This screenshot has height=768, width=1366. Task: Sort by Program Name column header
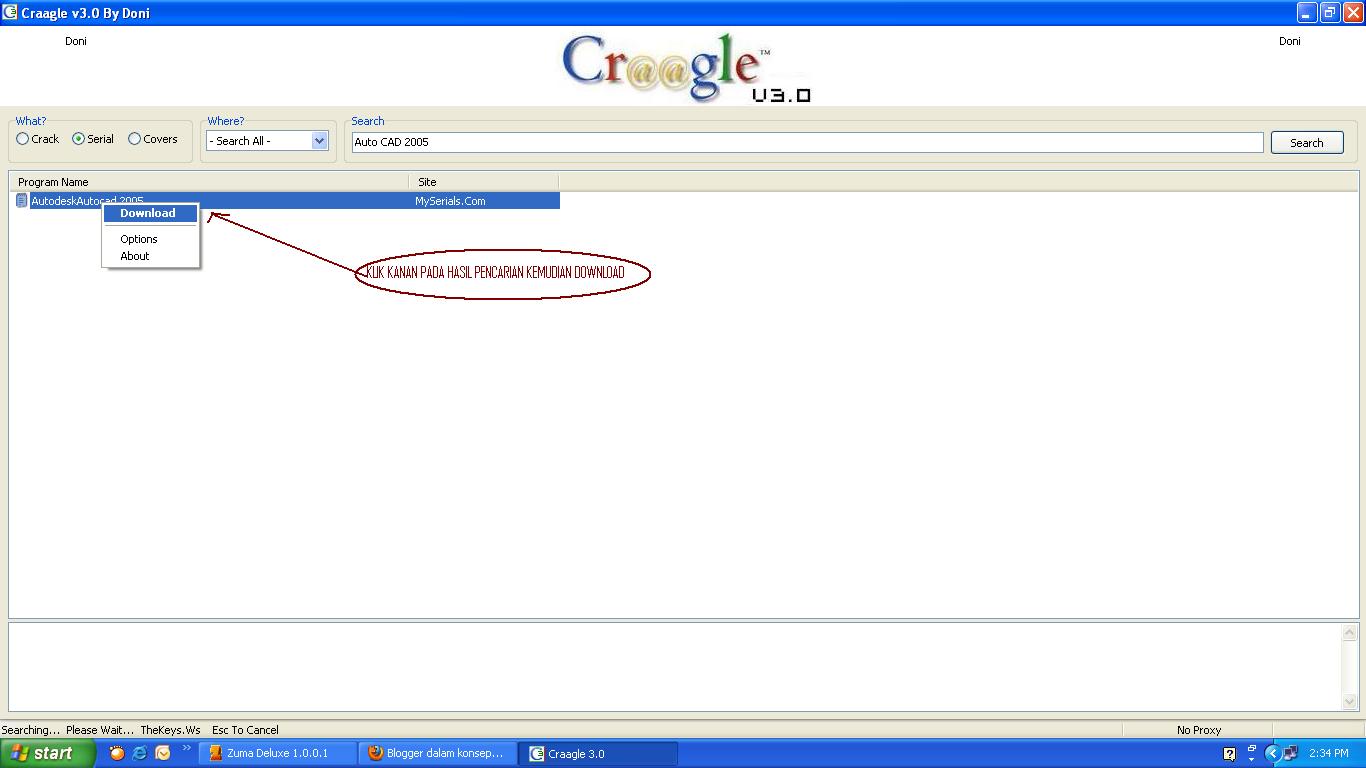click(209, 182)
